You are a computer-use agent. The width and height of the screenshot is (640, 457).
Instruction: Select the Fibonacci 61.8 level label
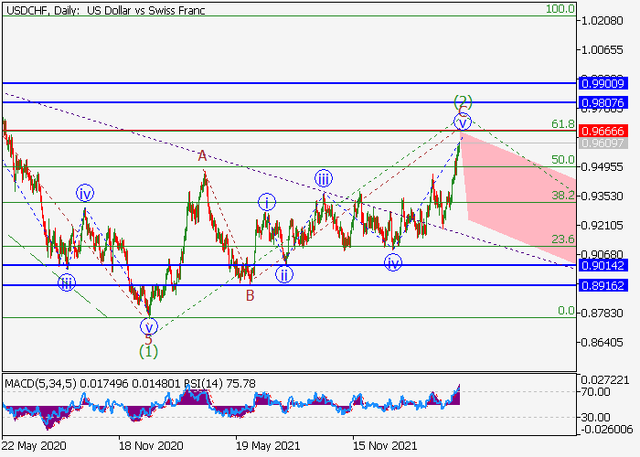pyautogui.click(x=563, y=124)
